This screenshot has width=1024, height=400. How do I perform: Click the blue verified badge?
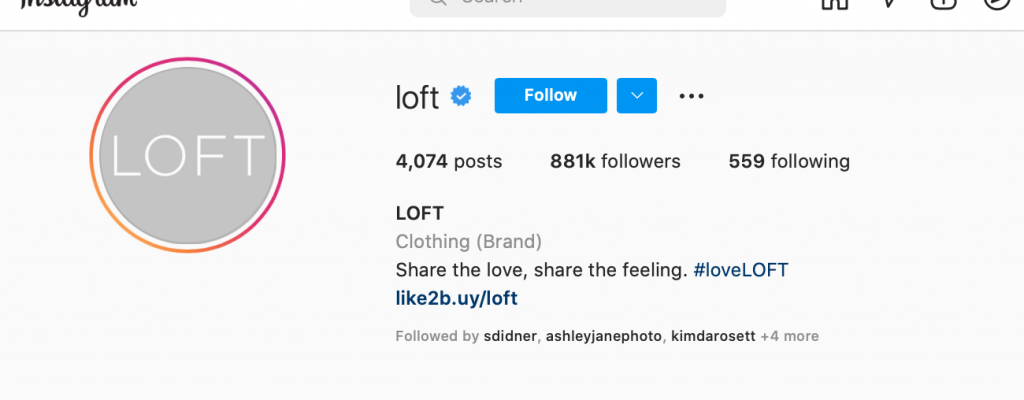pos(461,96)
